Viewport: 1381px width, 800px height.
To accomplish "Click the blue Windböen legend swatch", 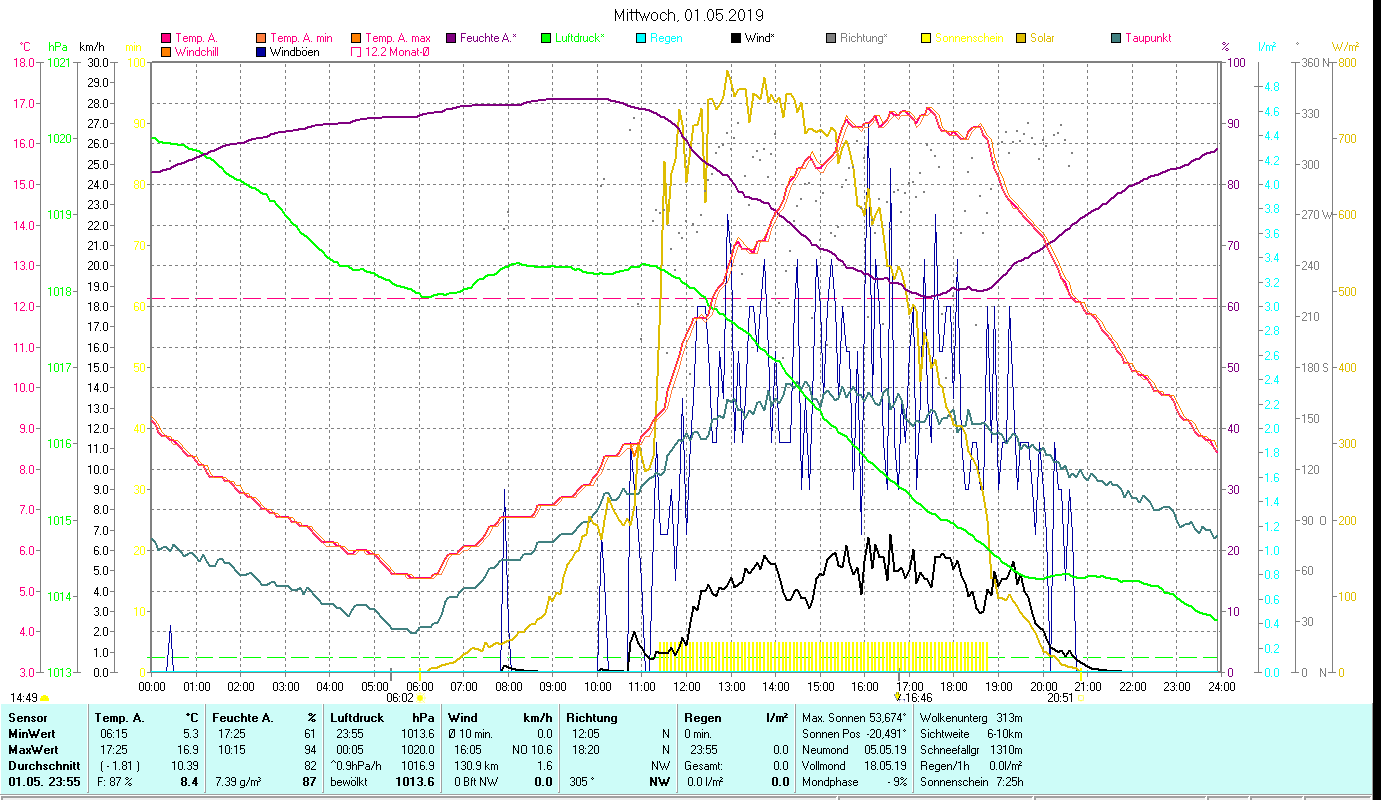I will pyautogui.click(x=261, y=52).
